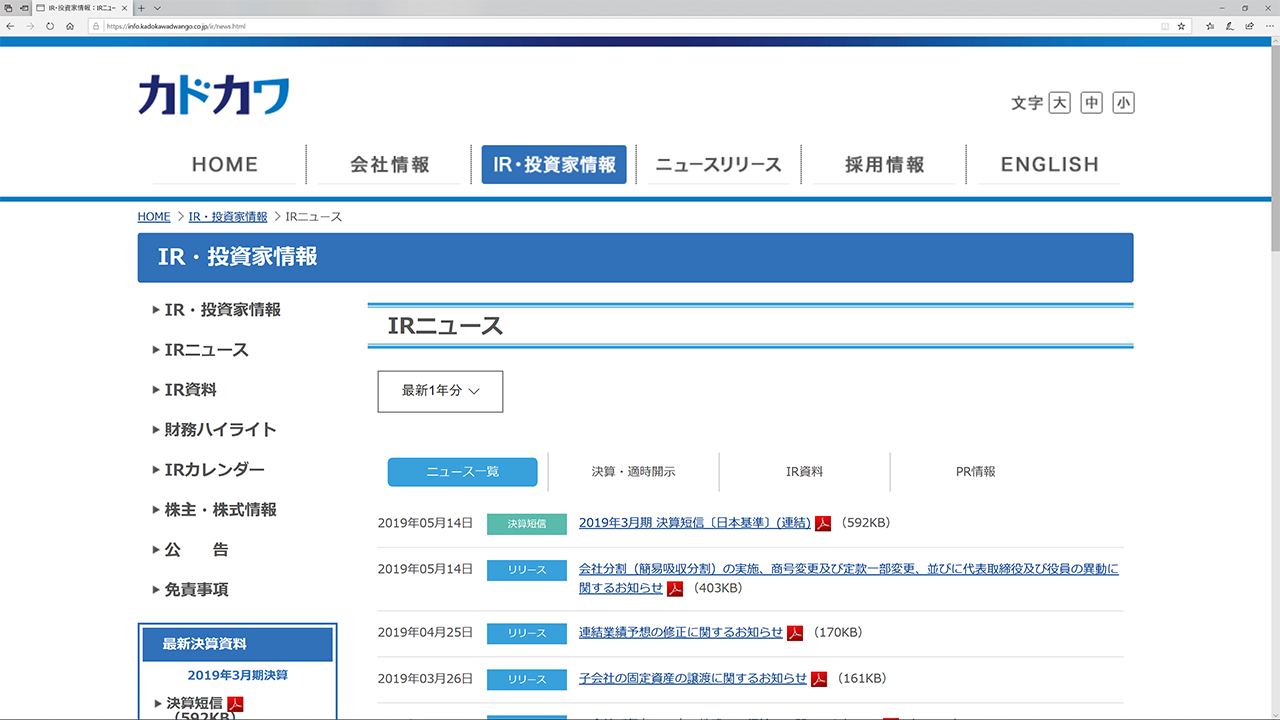Click the browser Back arrow
Screen dimensions: 1280x720
click(10, 26)
